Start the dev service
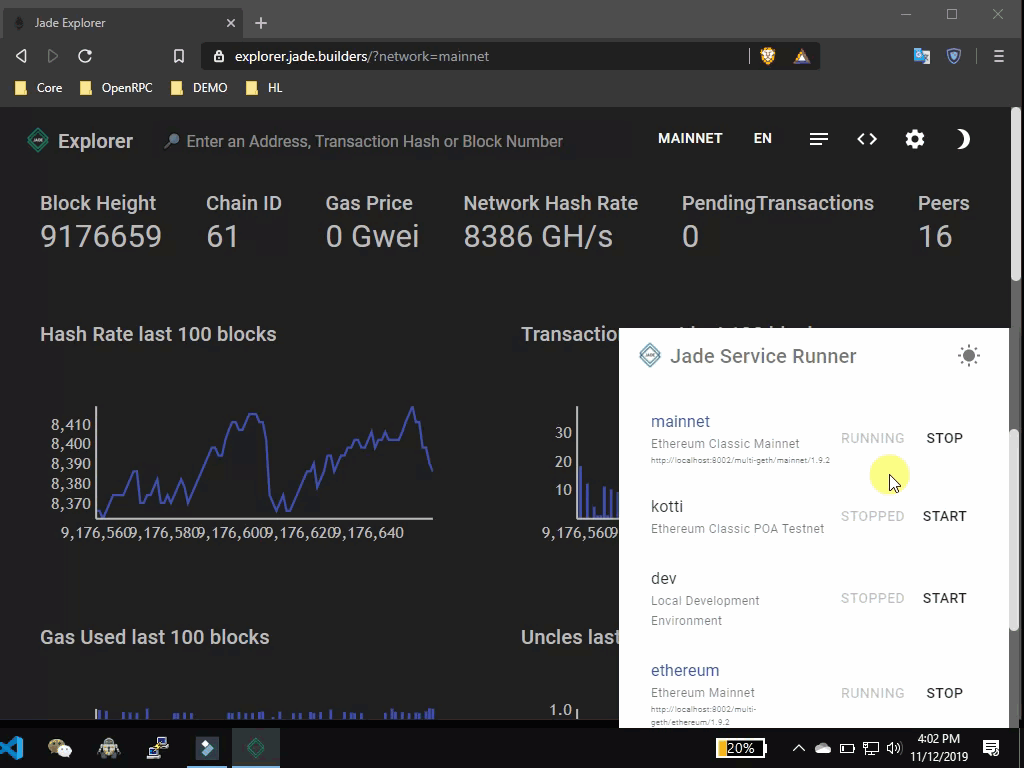The width and height of the screenshot is (1024, 768). [x=944, y=598]
